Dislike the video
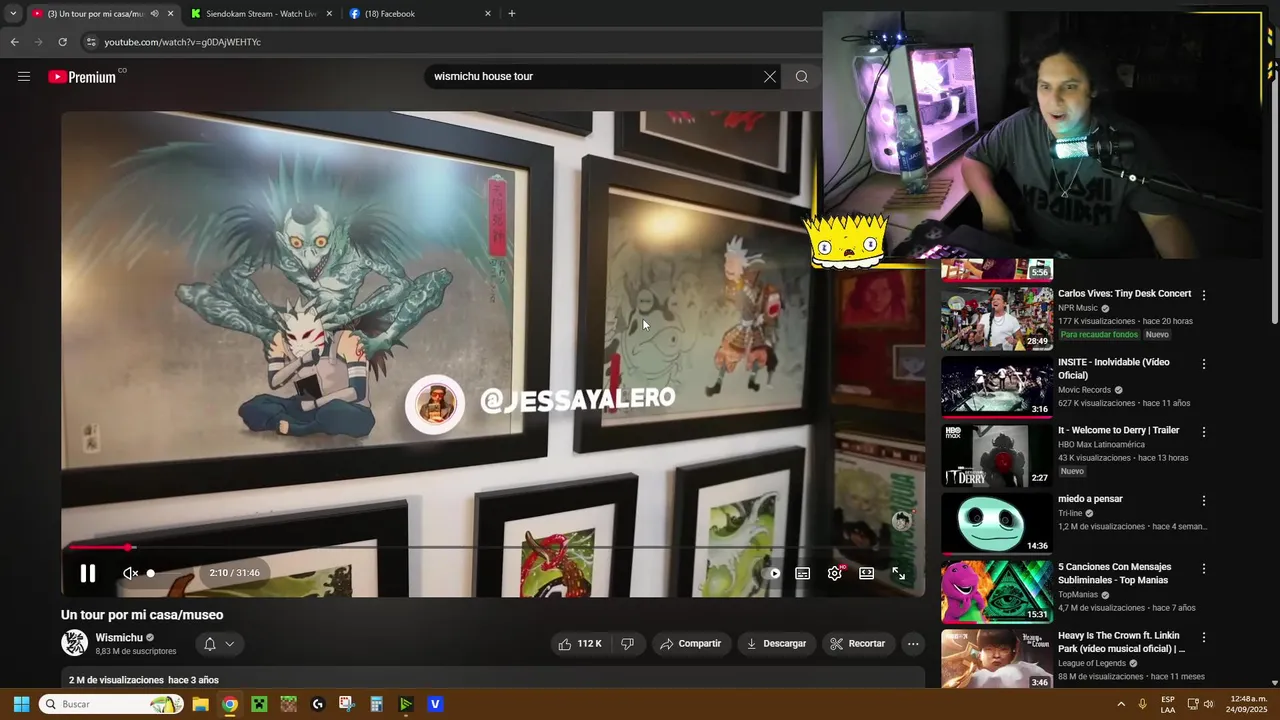Viewport: 1280px width, 720px height. pyautogui.click(x=627, y=644)
